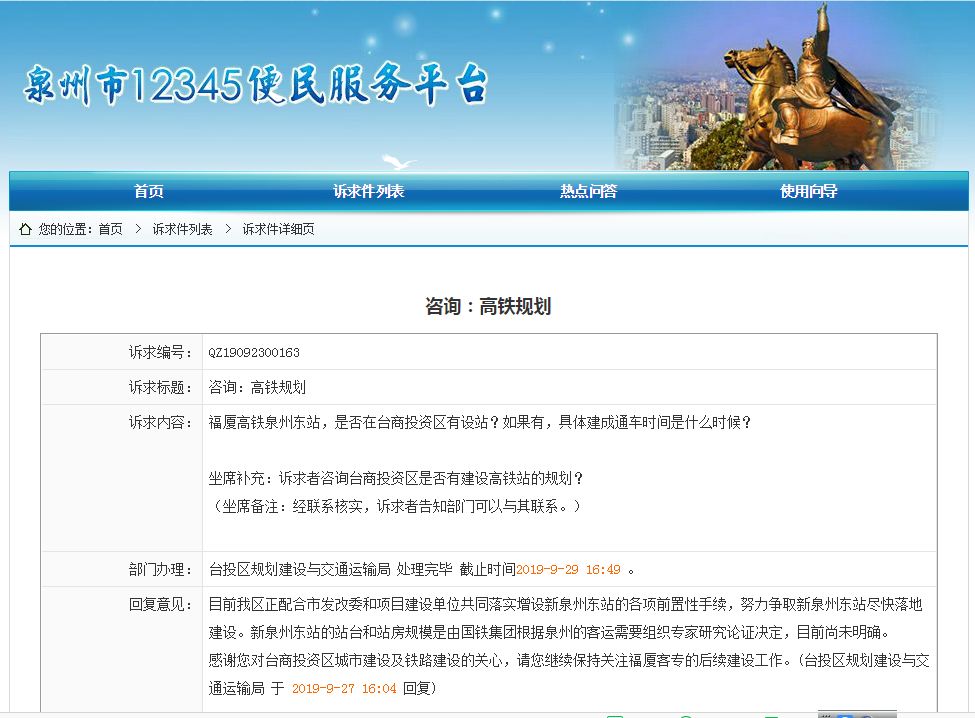Click the white seagull graphic above the navigation bar
The image size is (975, 718).
point(398,162)
